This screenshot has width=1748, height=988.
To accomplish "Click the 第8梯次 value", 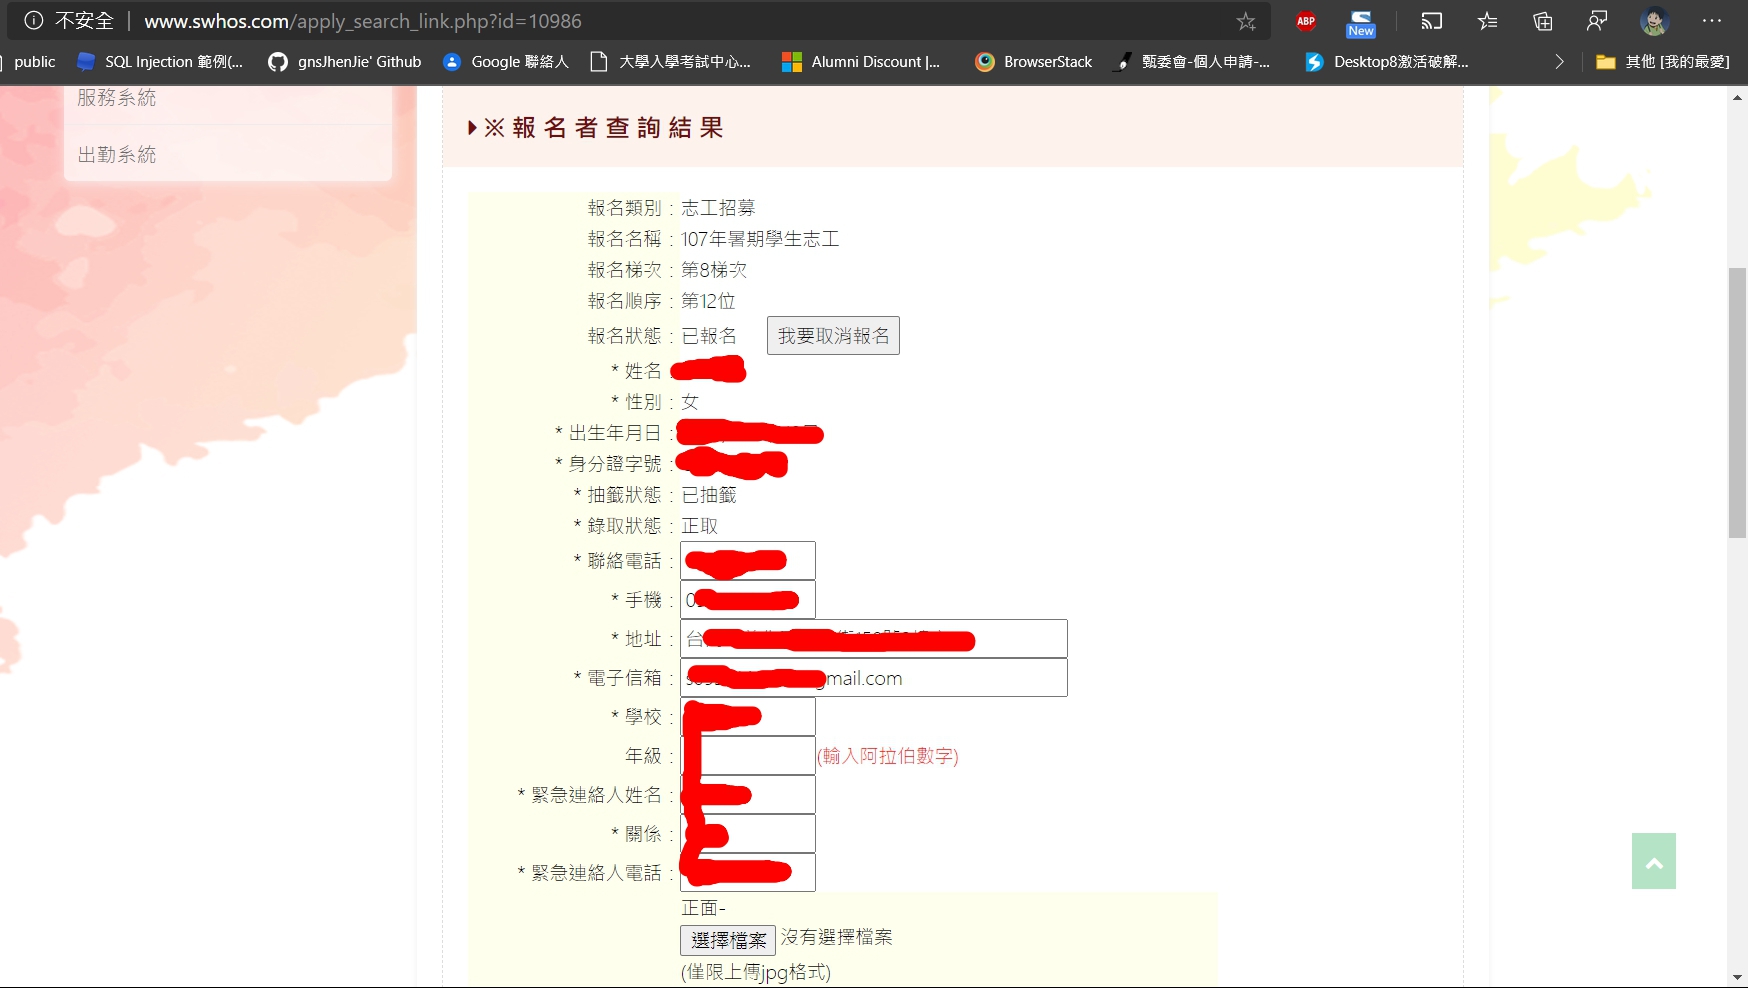I will [x=714, y=270].
